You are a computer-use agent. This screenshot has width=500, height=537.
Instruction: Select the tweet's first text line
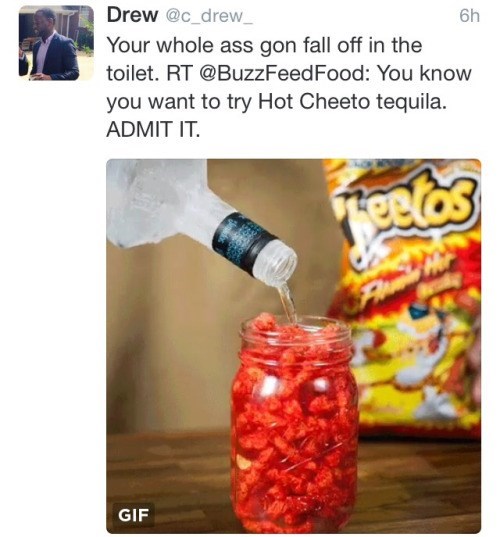[x=264, y=46]
